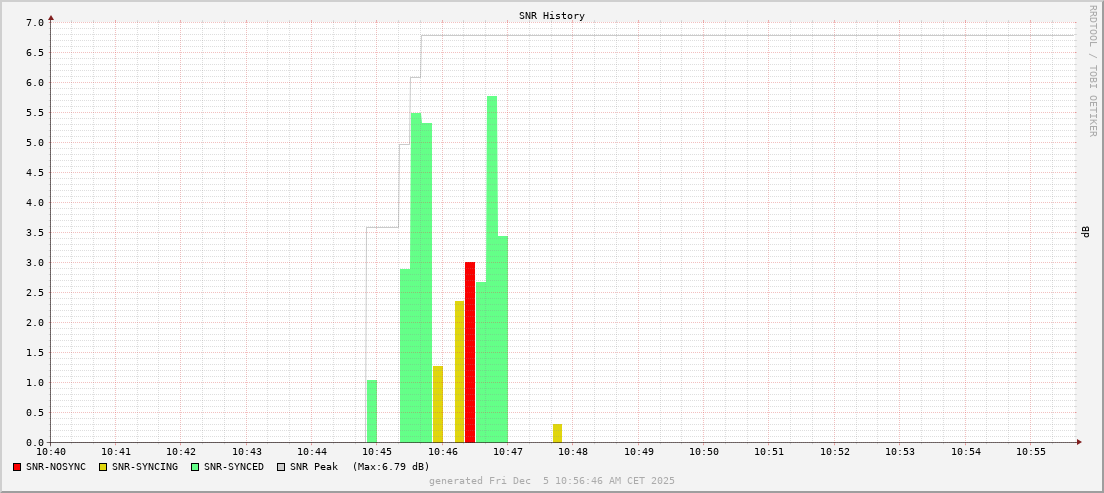This screenshot has width=1104, height=493.
Task: Click the gray SNR Peak legend swatch
Action: [281, 467]
